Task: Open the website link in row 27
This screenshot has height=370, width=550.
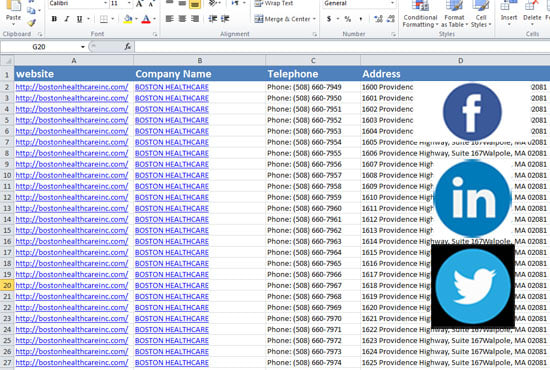Action: tap(72, 363)
